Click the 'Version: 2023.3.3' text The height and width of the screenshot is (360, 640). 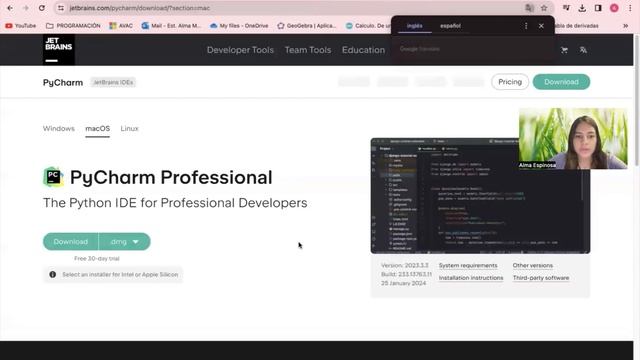405,265
